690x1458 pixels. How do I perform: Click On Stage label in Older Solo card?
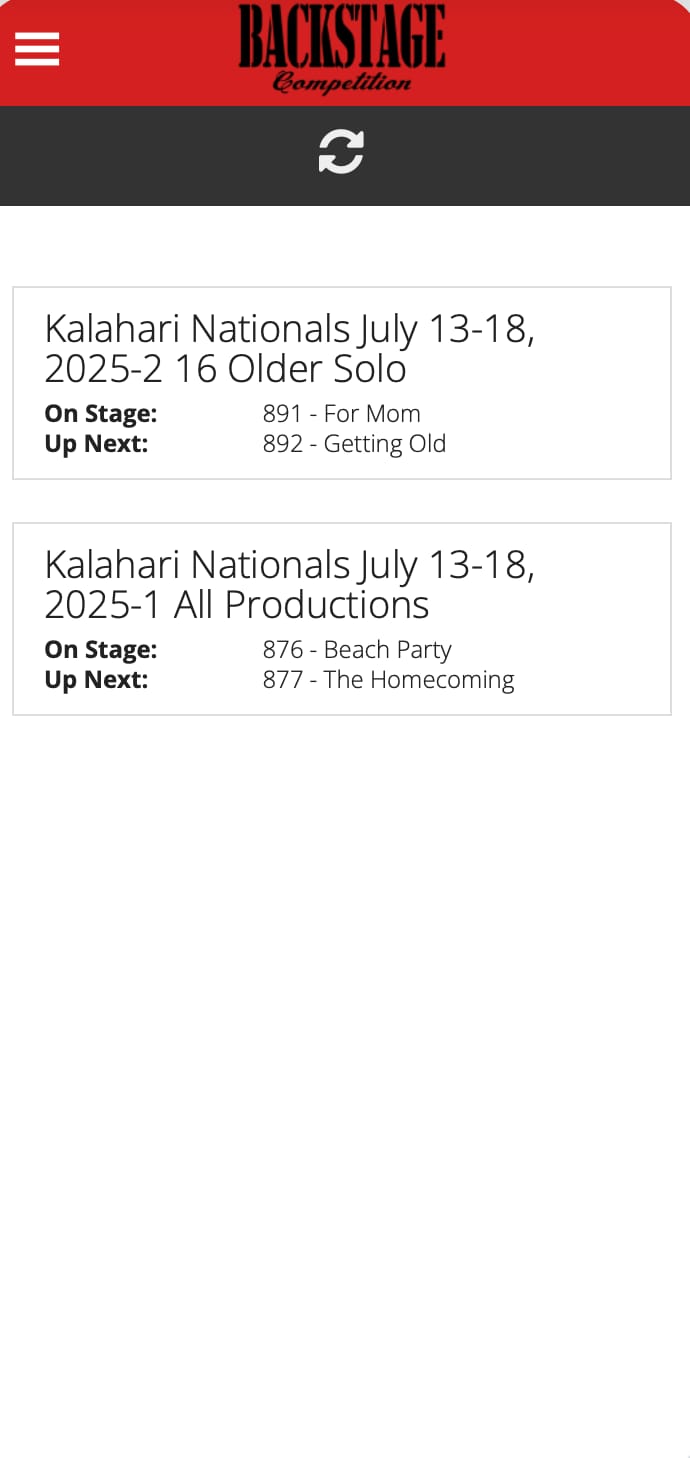(x=101, y=414)
